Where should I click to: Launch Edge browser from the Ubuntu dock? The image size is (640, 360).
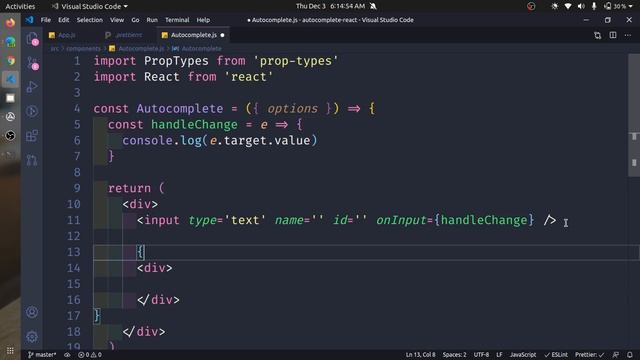point(10,42)
